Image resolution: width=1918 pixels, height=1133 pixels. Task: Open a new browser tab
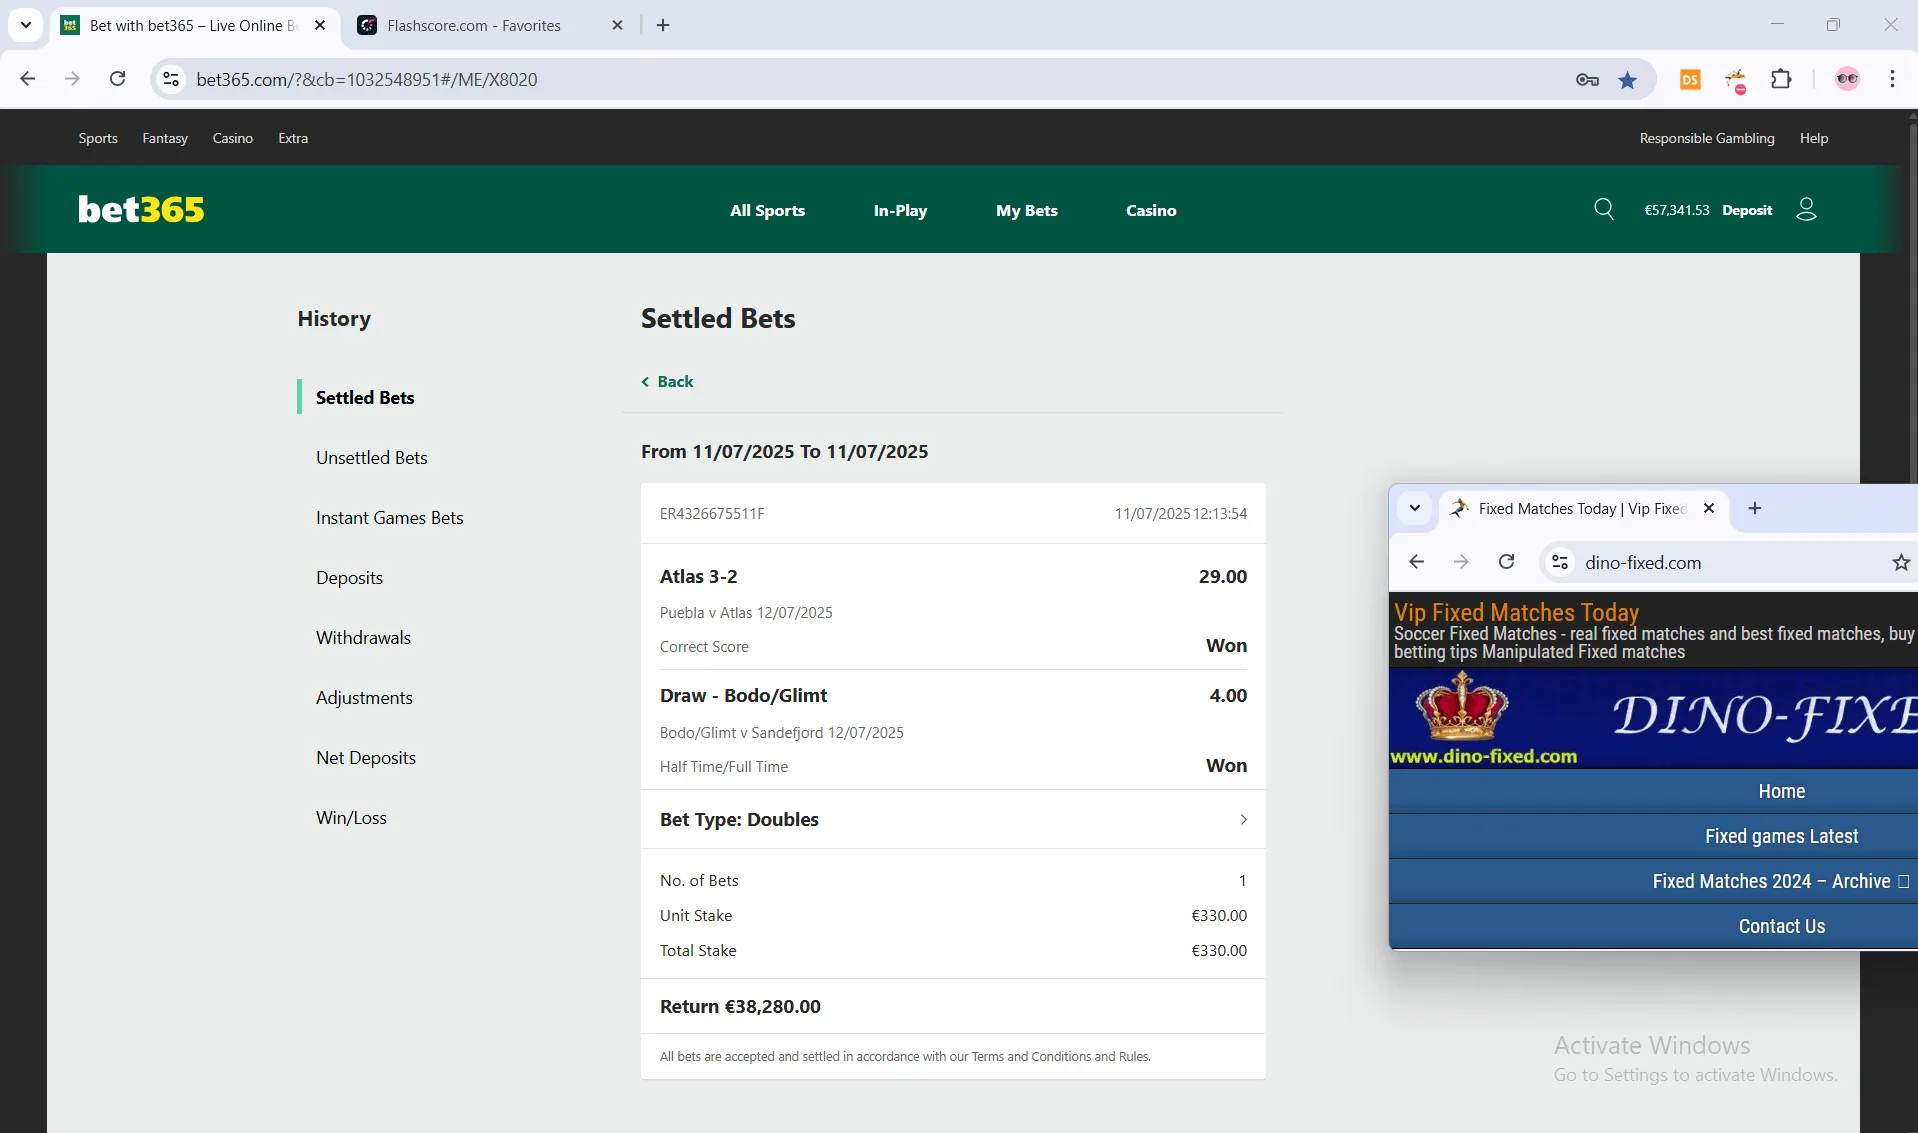[x=663, y=25]
